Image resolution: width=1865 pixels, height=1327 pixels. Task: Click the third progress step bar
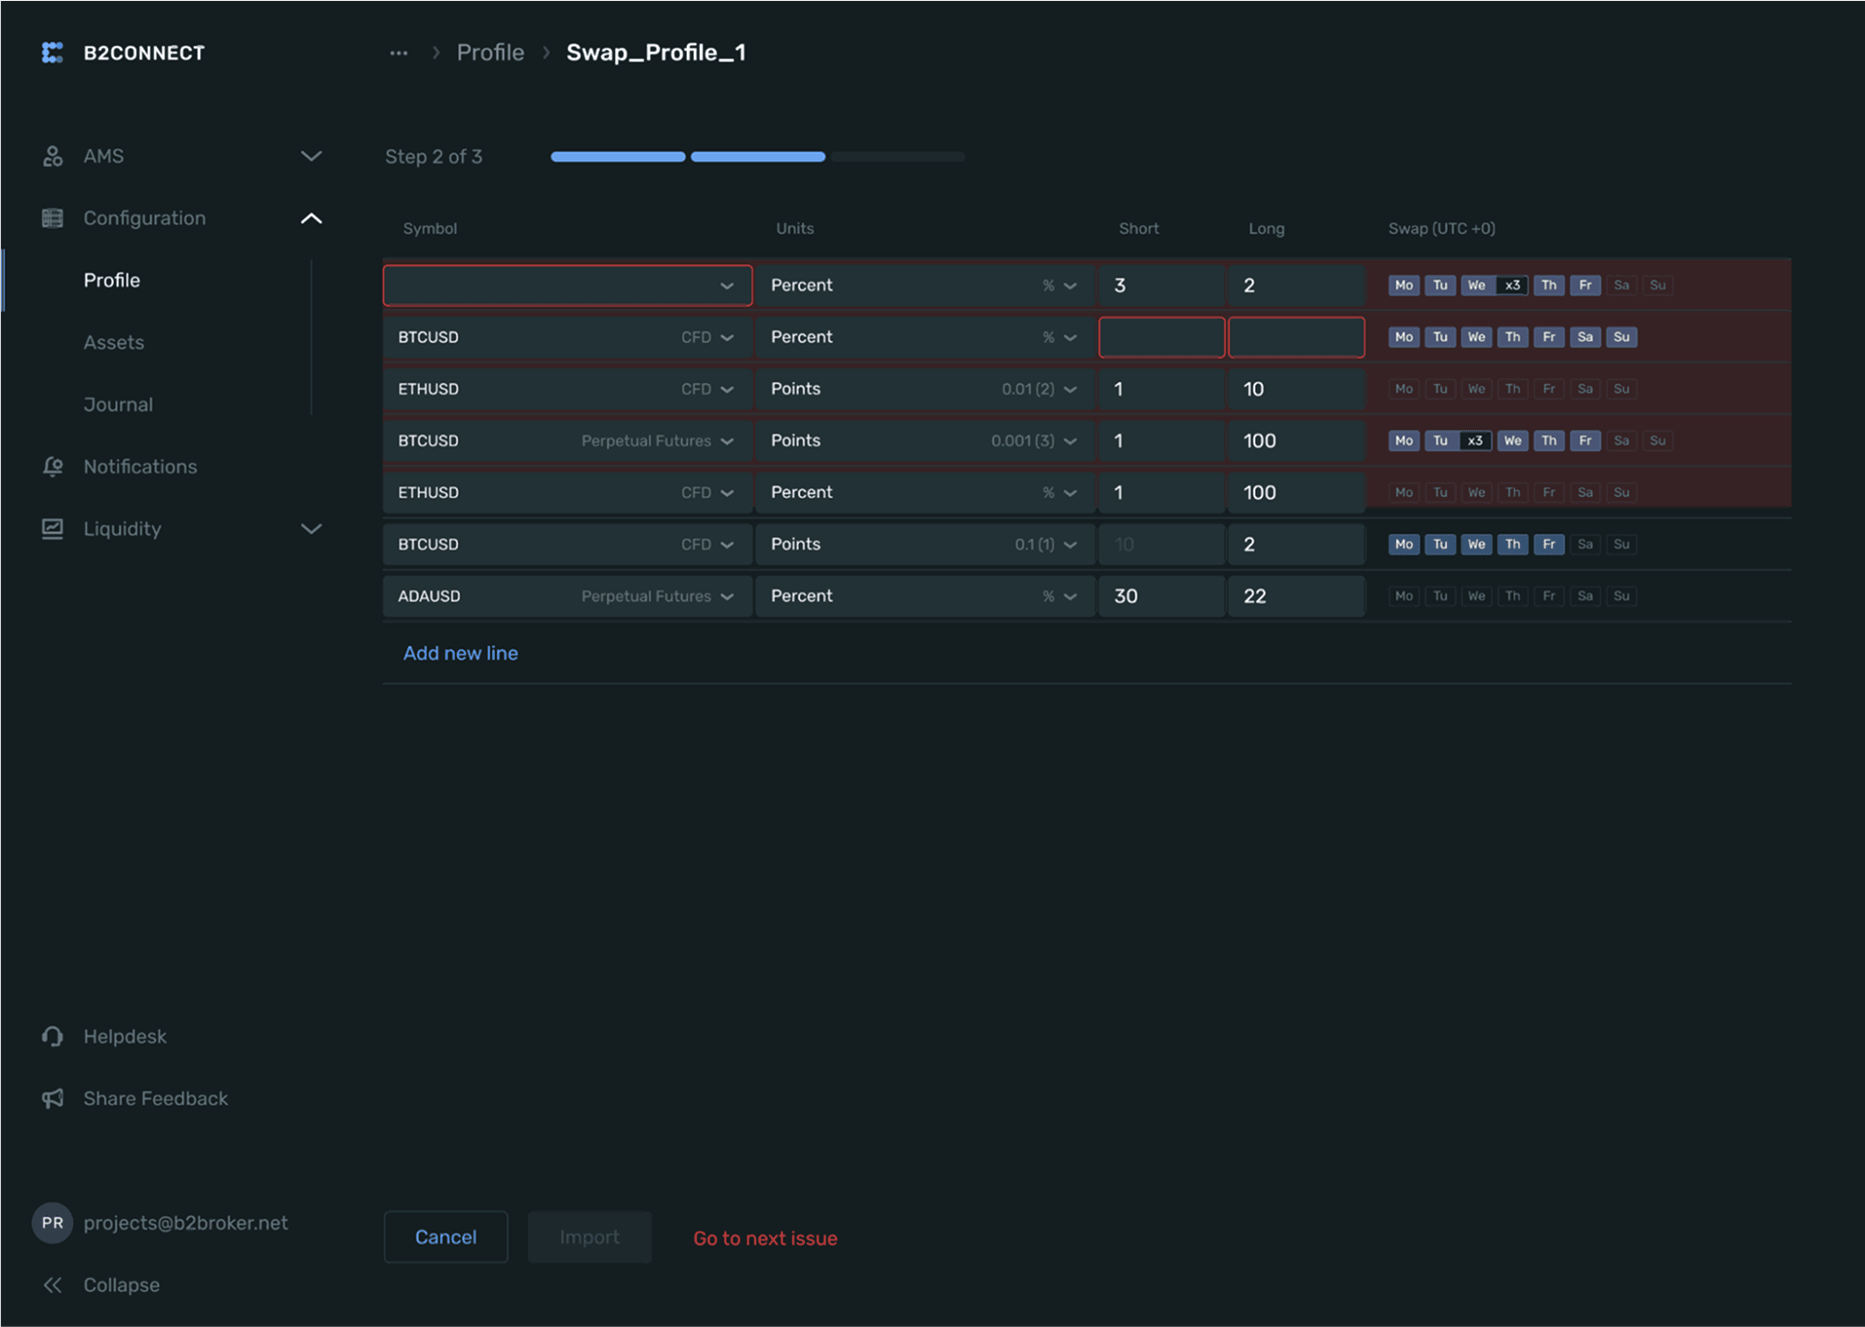(x=898, y=157)
